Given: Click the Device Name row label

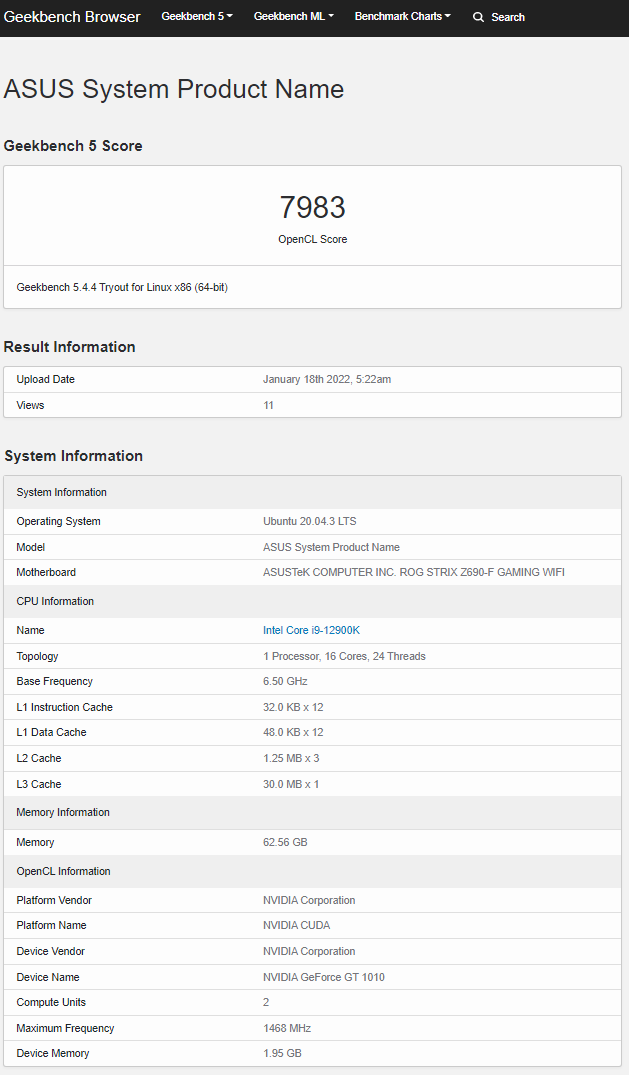Looking at the screenshot, I should 48,977.
